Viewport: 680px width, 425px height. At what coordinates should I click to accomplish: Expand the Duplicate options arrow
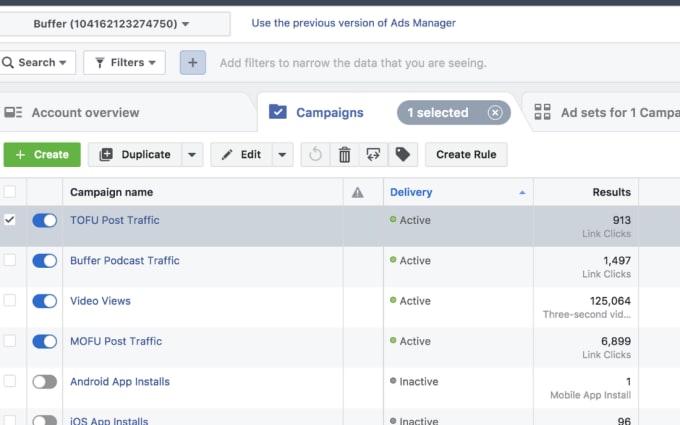point(192,154)
